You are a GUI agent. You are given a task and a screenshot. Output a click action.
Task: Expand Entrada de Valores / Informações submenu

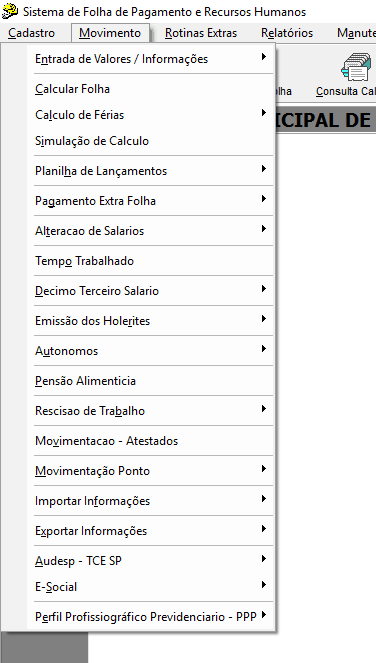151,59
